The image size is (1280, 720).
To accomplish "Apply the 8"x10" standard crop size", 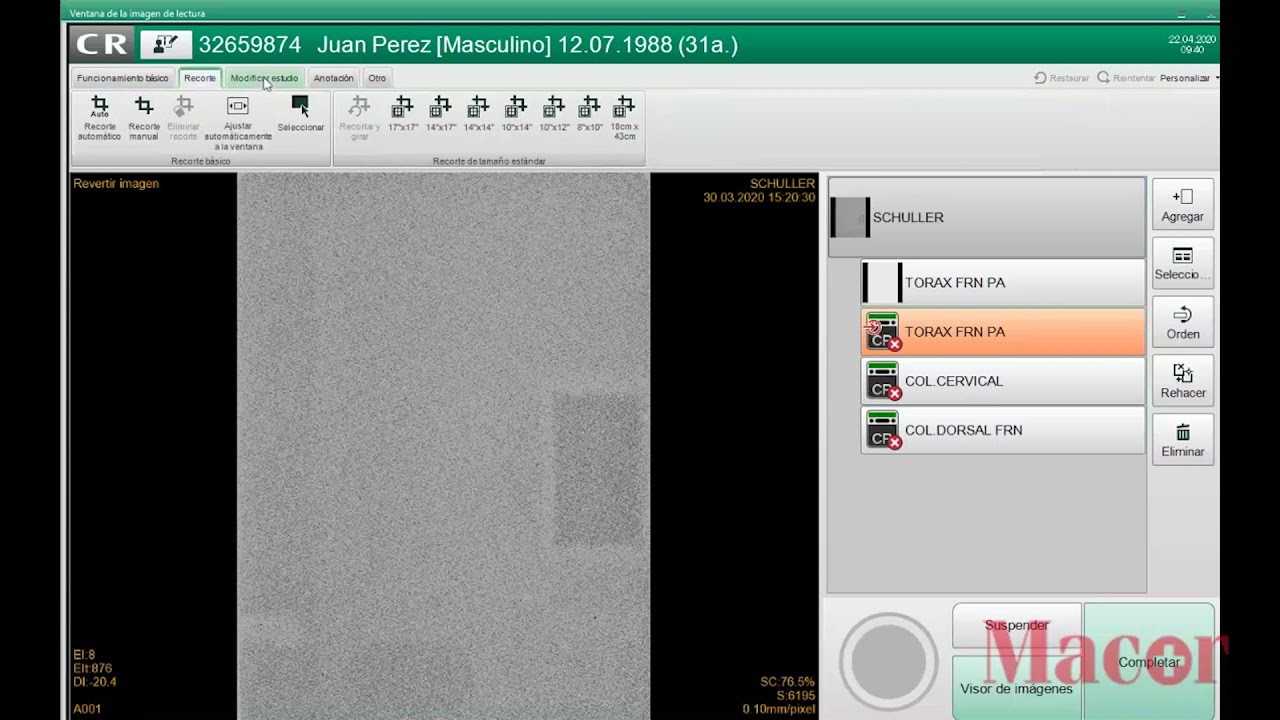I will tap(590, 114).
